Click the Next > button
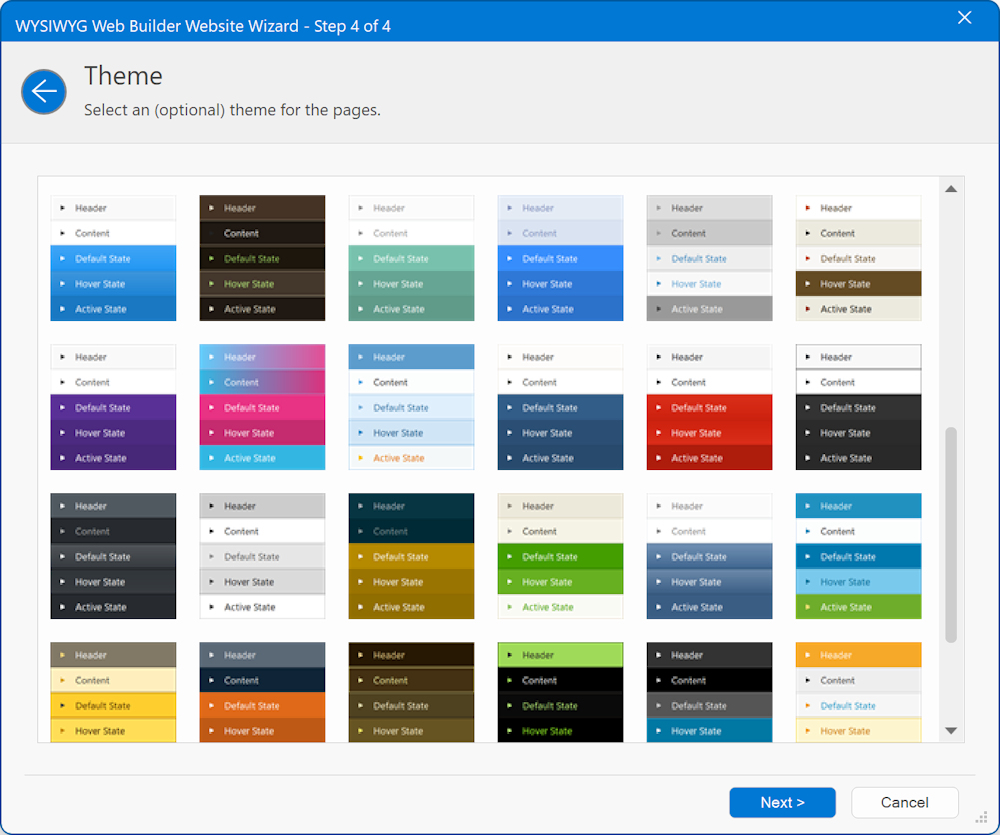 (782, 802)
